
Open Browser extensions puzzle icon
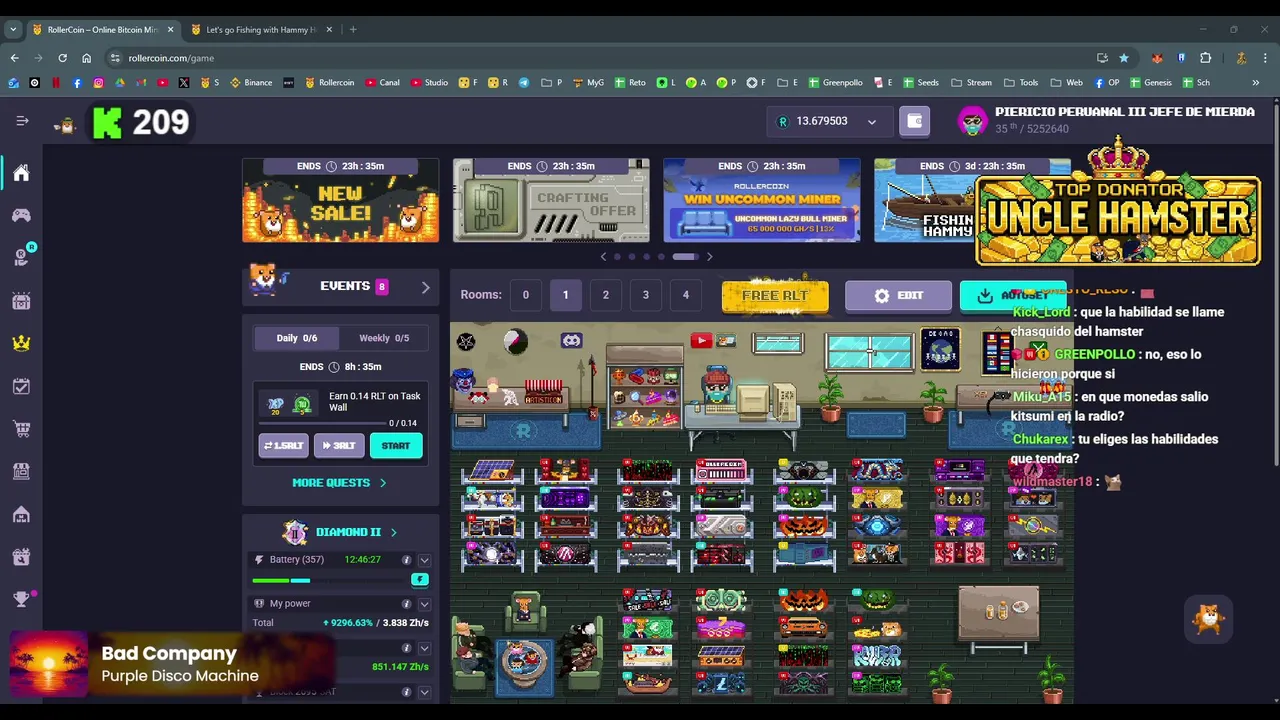point(1205,58)
